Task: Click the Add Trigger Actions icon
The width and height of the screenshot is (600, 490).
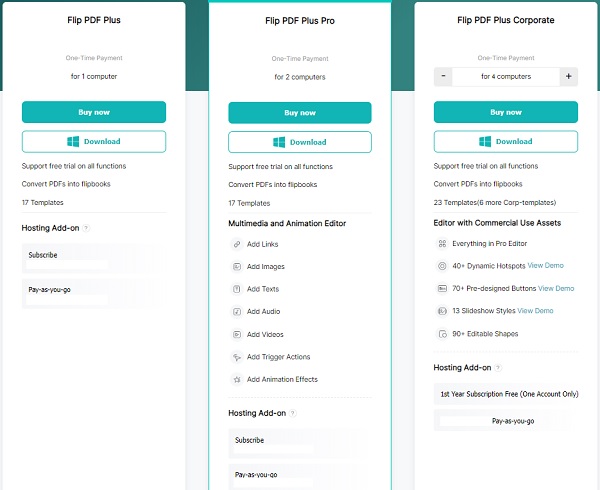Action: tap(237, 357)
